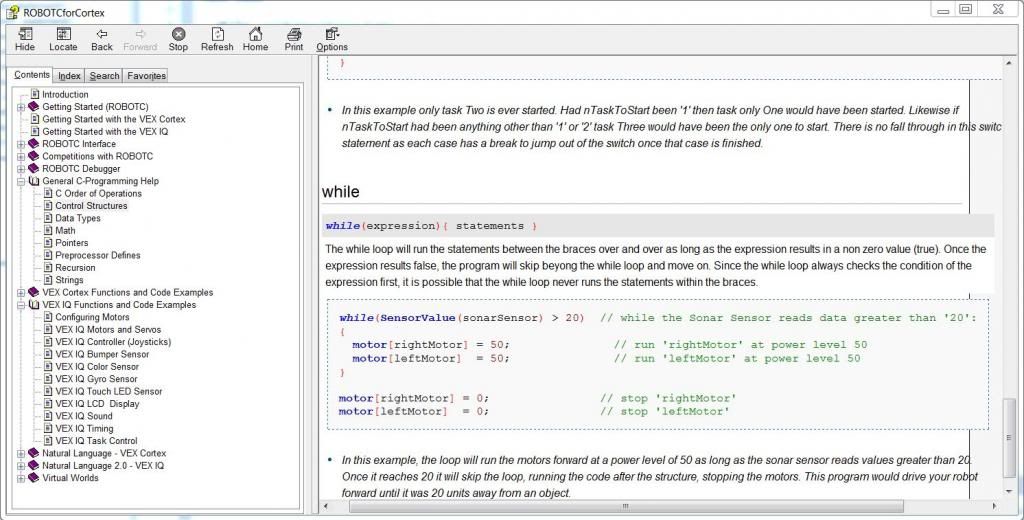Click the 'while' section heading
Screen dimensions: 1024x520
pos(340,192)
